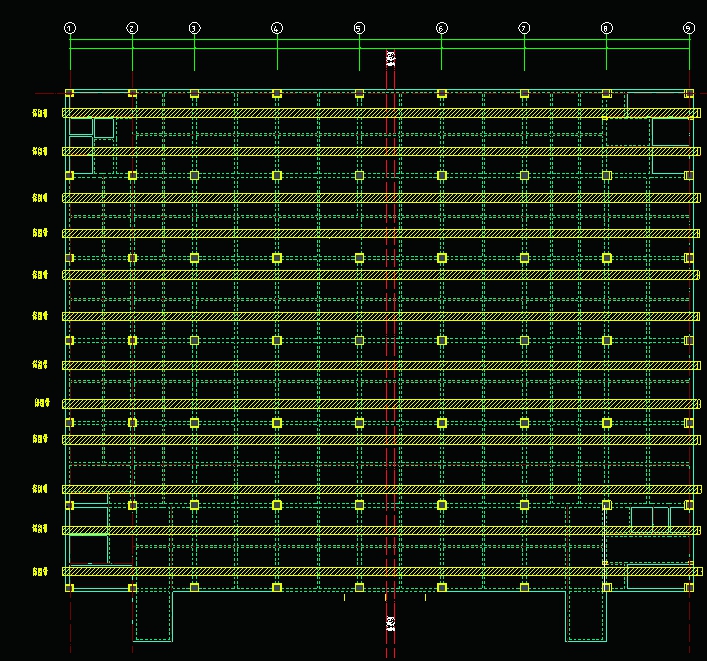Select the bottommost yellow strip label on left

[40, 572]
